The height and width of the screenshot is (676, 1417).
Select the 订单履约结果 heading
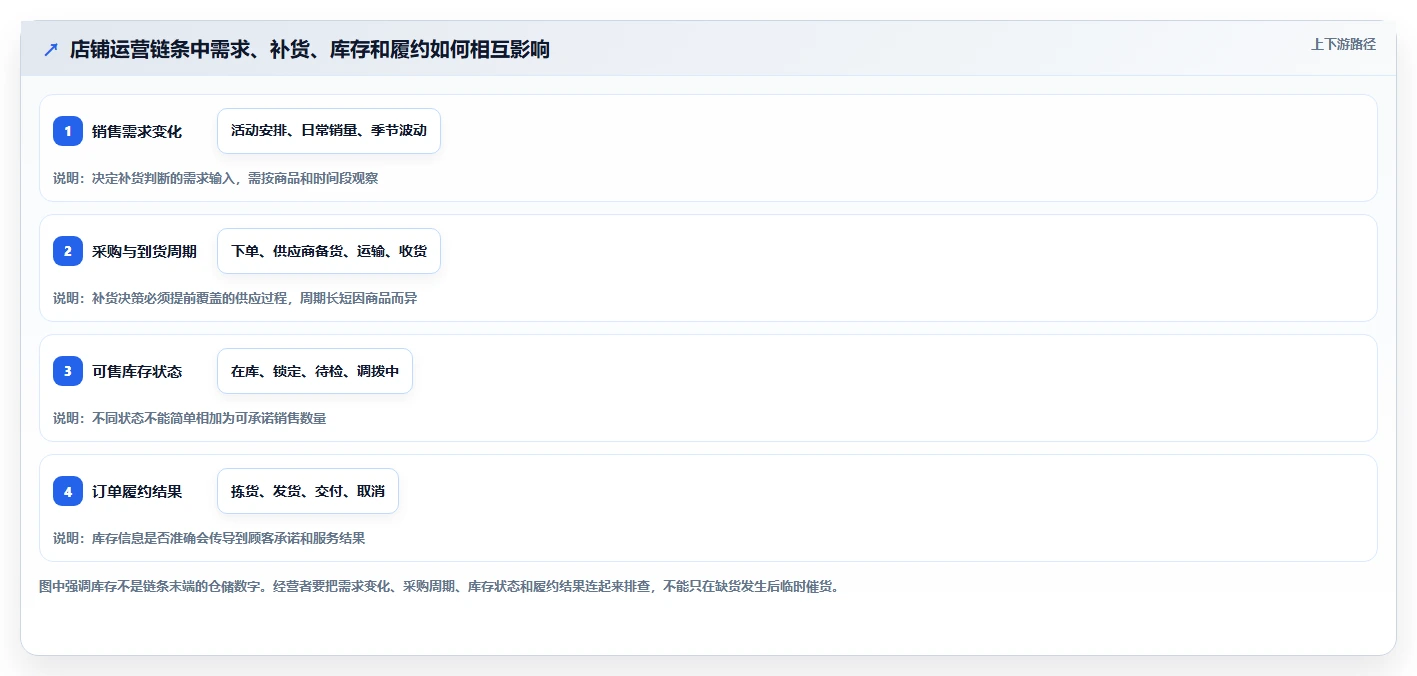(137, 491)
